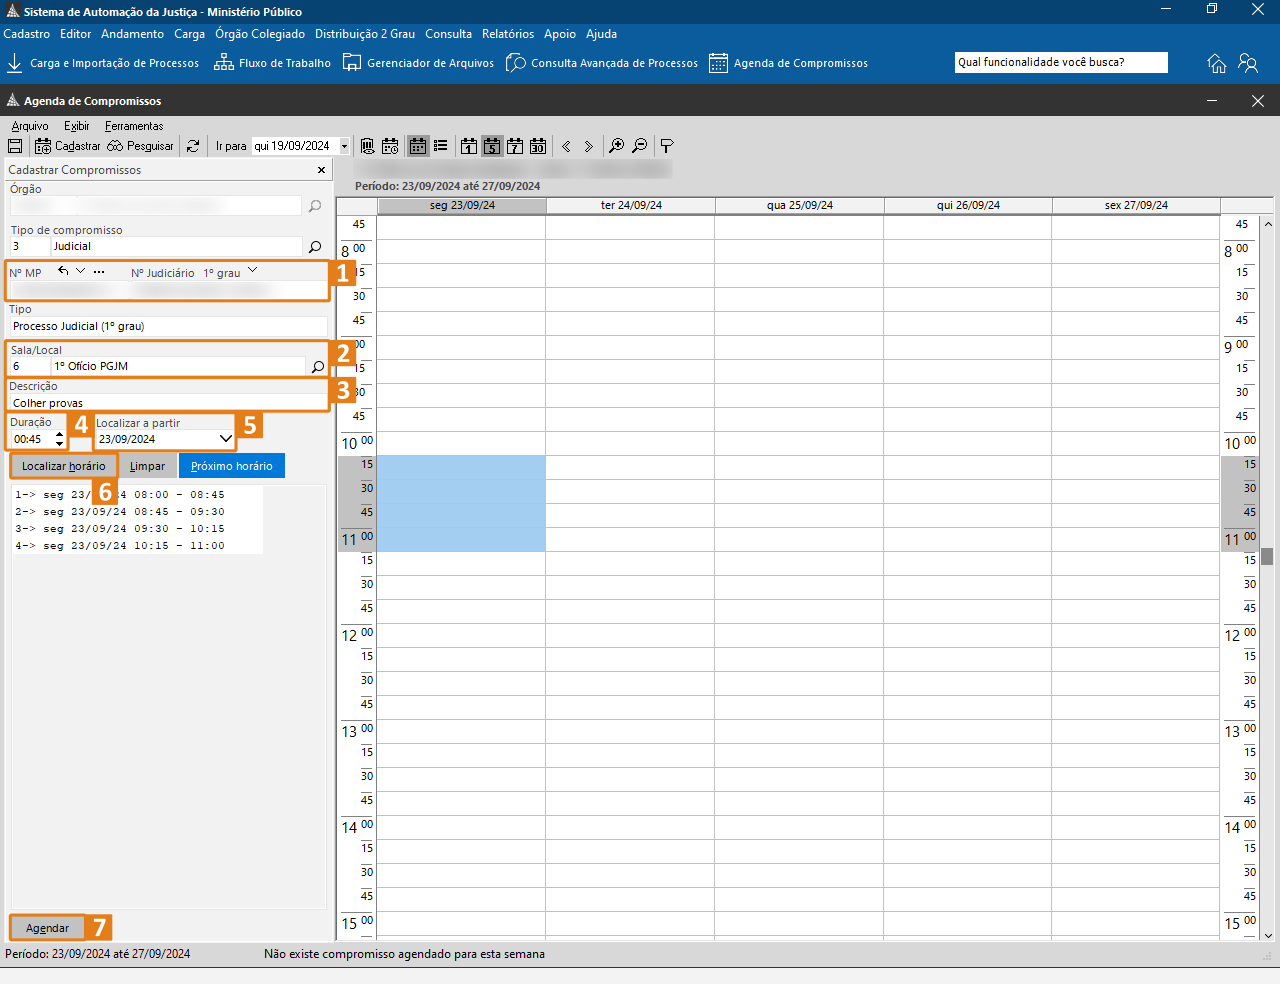Open Gerenciador de Arquivos

click(x=418, y=63)
